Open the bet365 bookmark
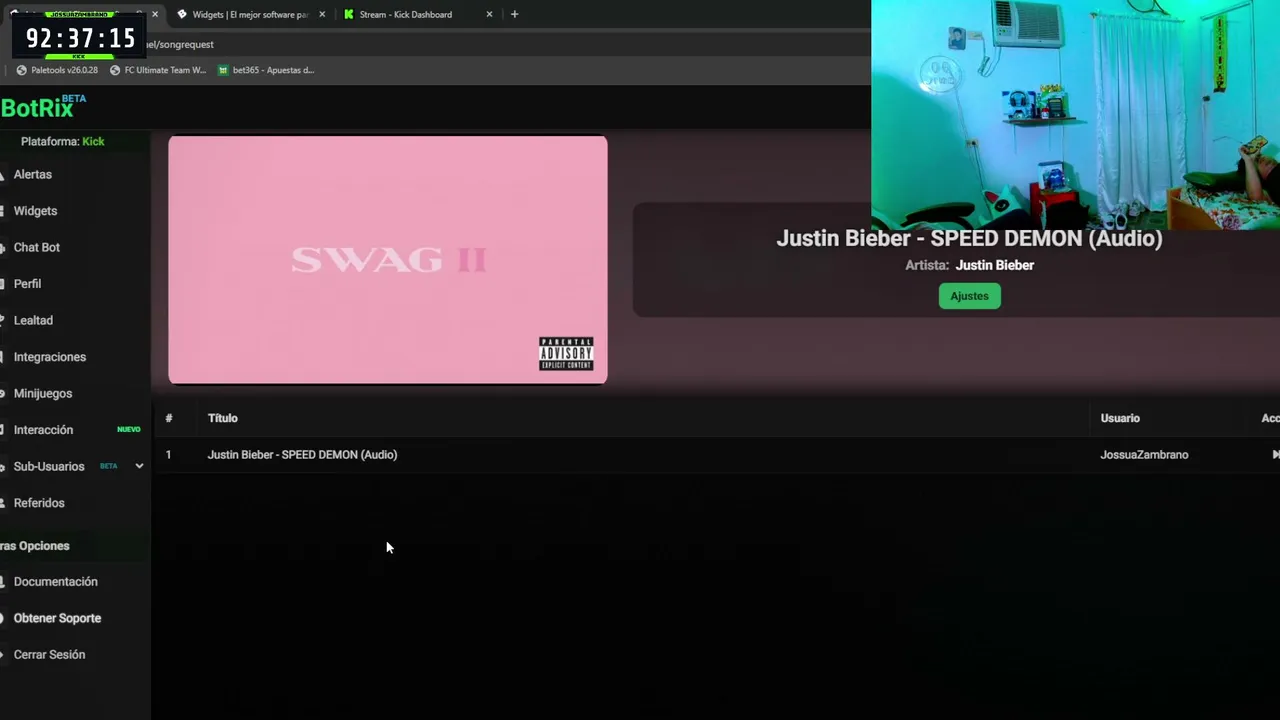1280x720 pixels. (266, 70)
